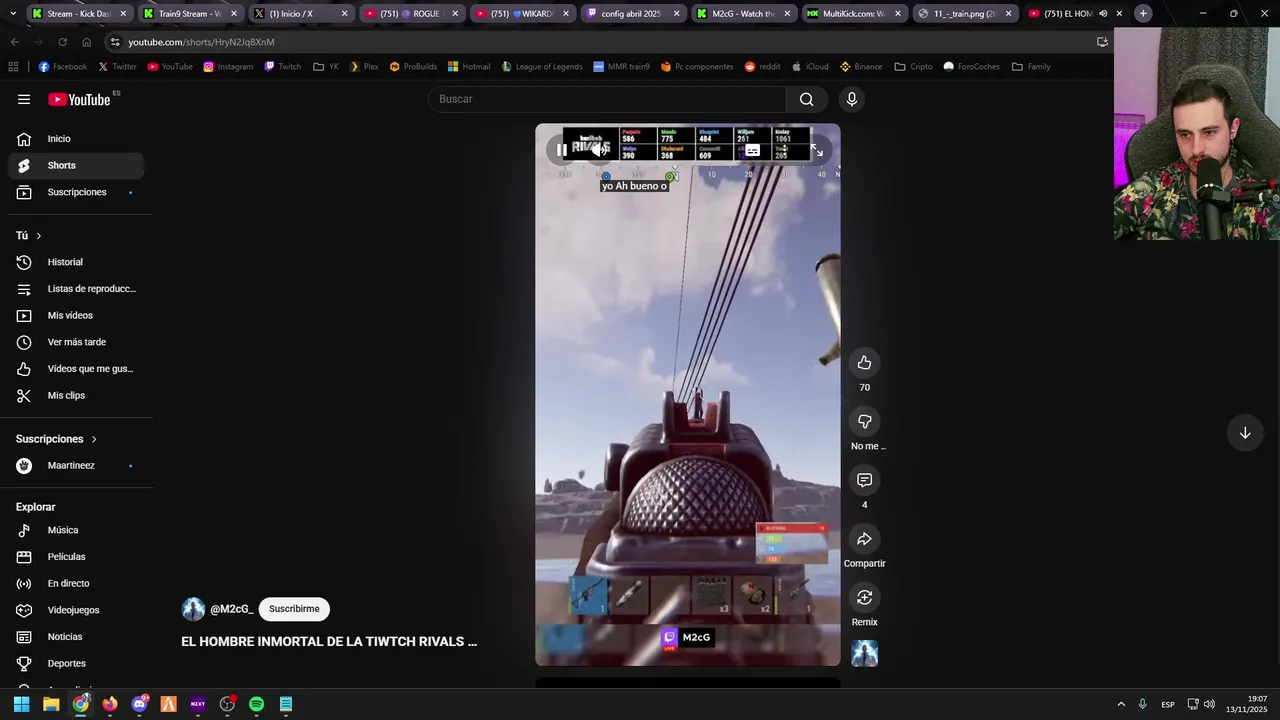Start voice search with microphone
The image size is (1280, 720).
852,99
